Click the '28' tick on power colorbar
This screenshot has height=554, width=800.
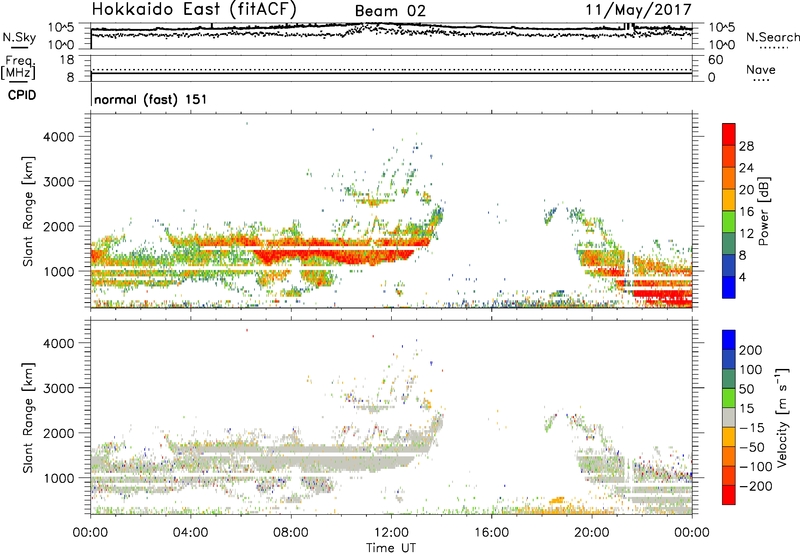pos(746,146)
